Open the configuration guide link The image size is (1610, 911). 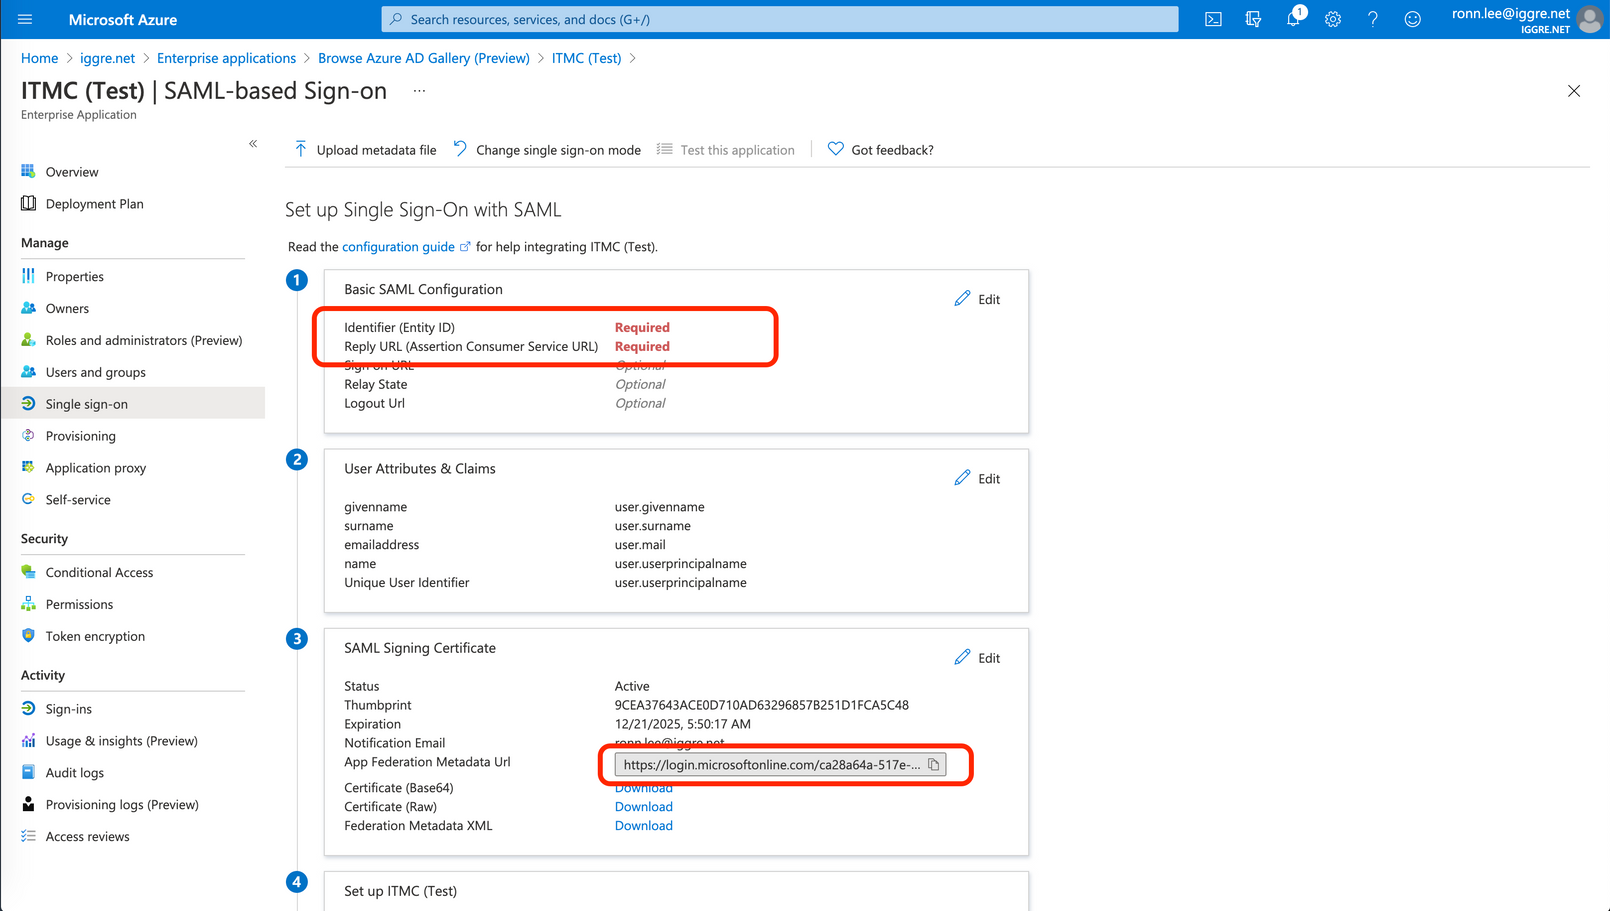coord(406,247)
